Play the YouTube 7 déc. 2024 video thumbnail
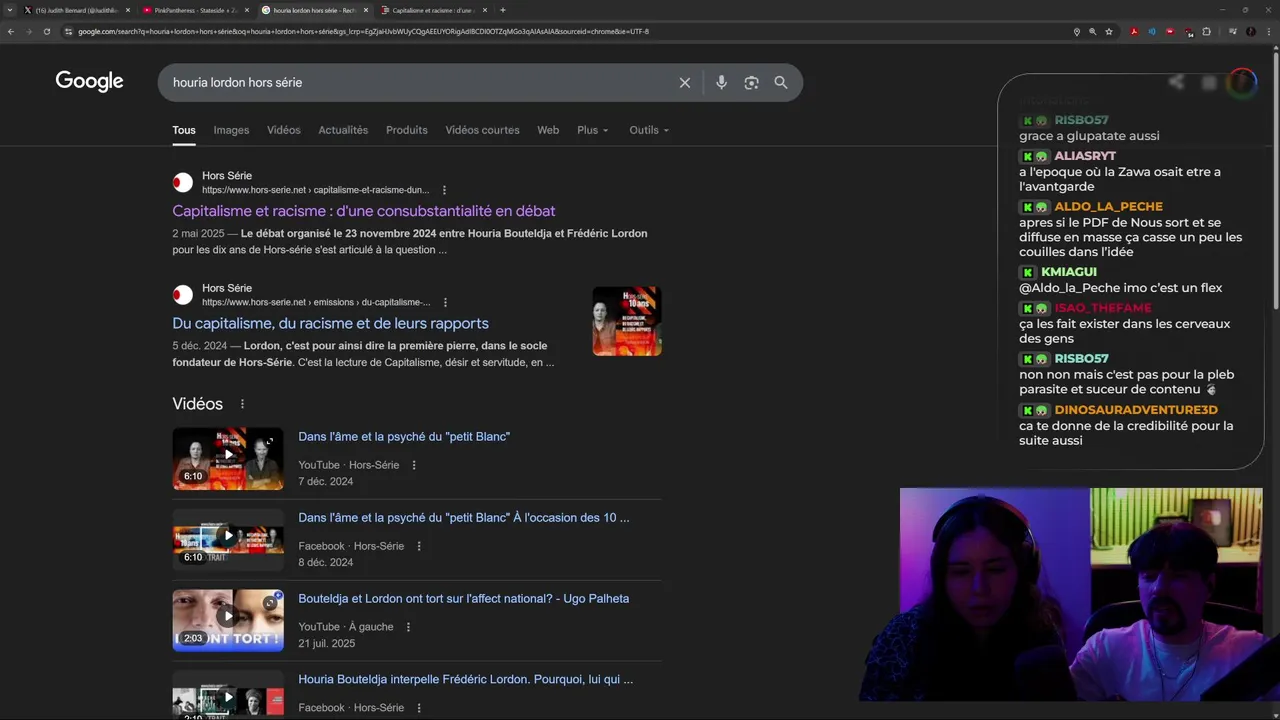 228,459
